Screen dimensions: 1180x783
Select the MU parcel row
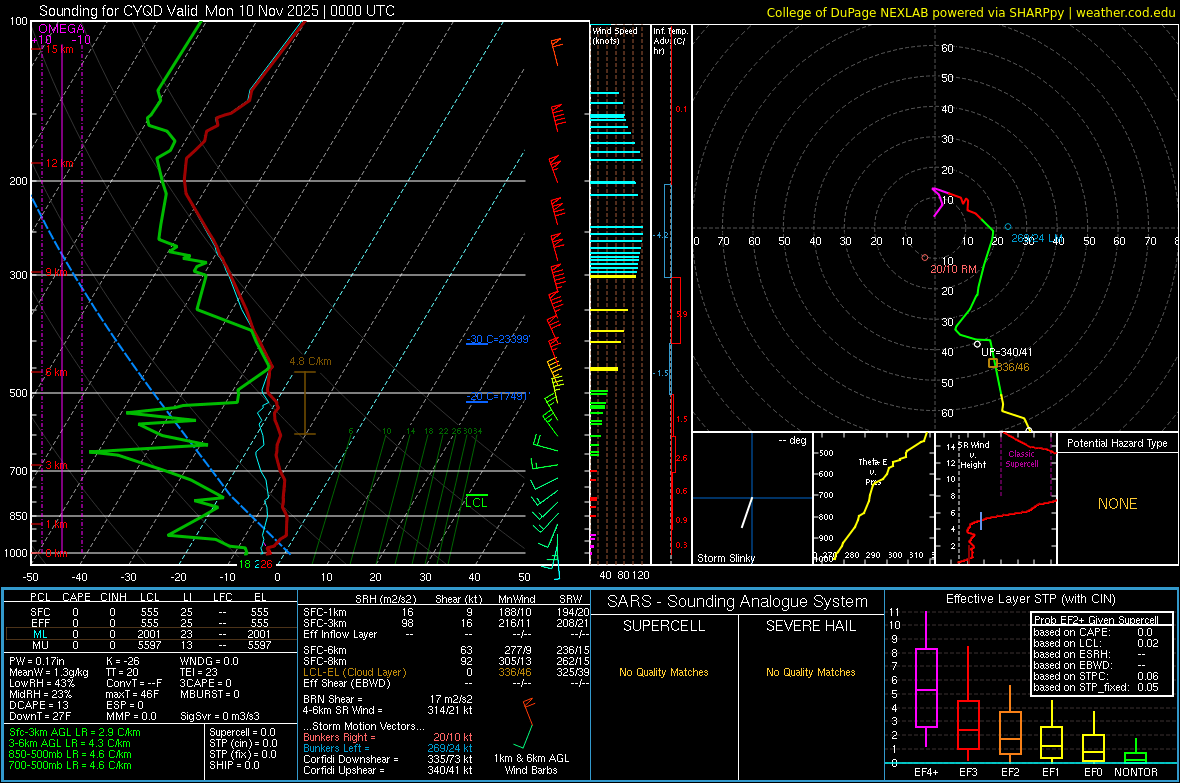click(150, 645)
